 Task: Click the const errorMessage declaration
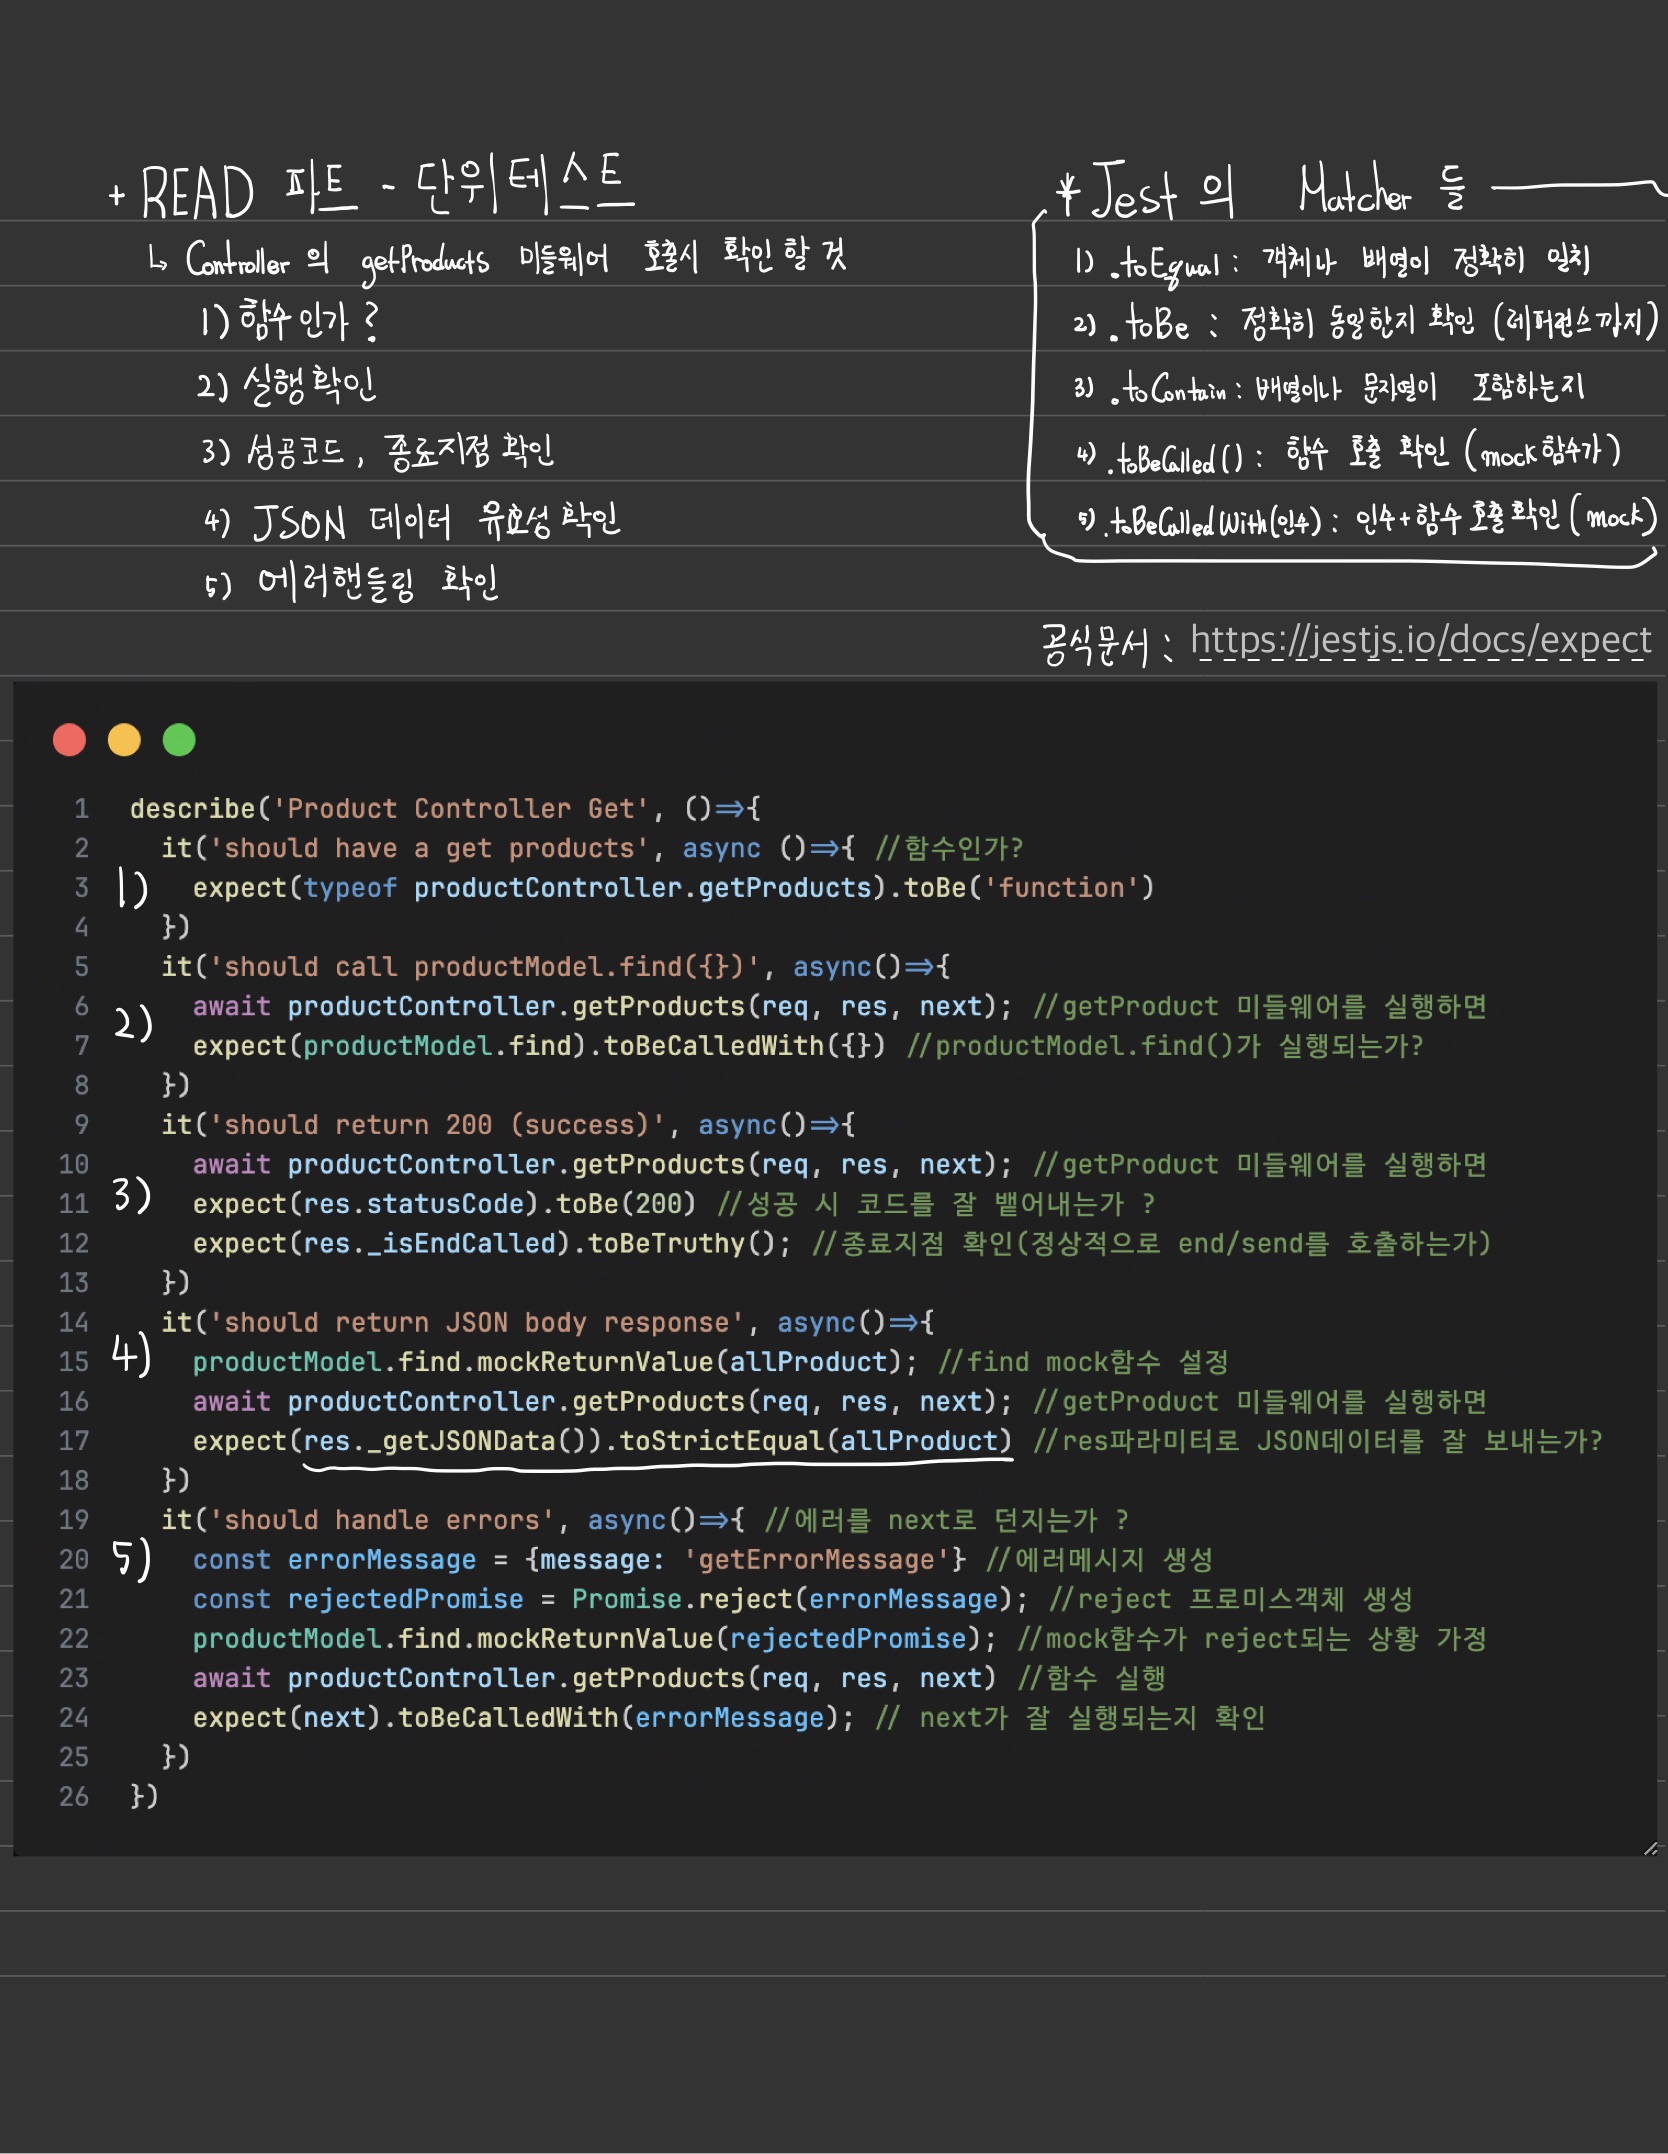pos(579,1559)
